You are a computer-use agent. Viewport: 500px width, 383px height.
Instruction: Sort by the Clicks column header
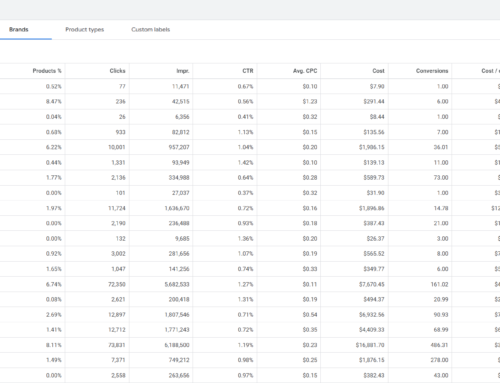click(x=117, y=71)
